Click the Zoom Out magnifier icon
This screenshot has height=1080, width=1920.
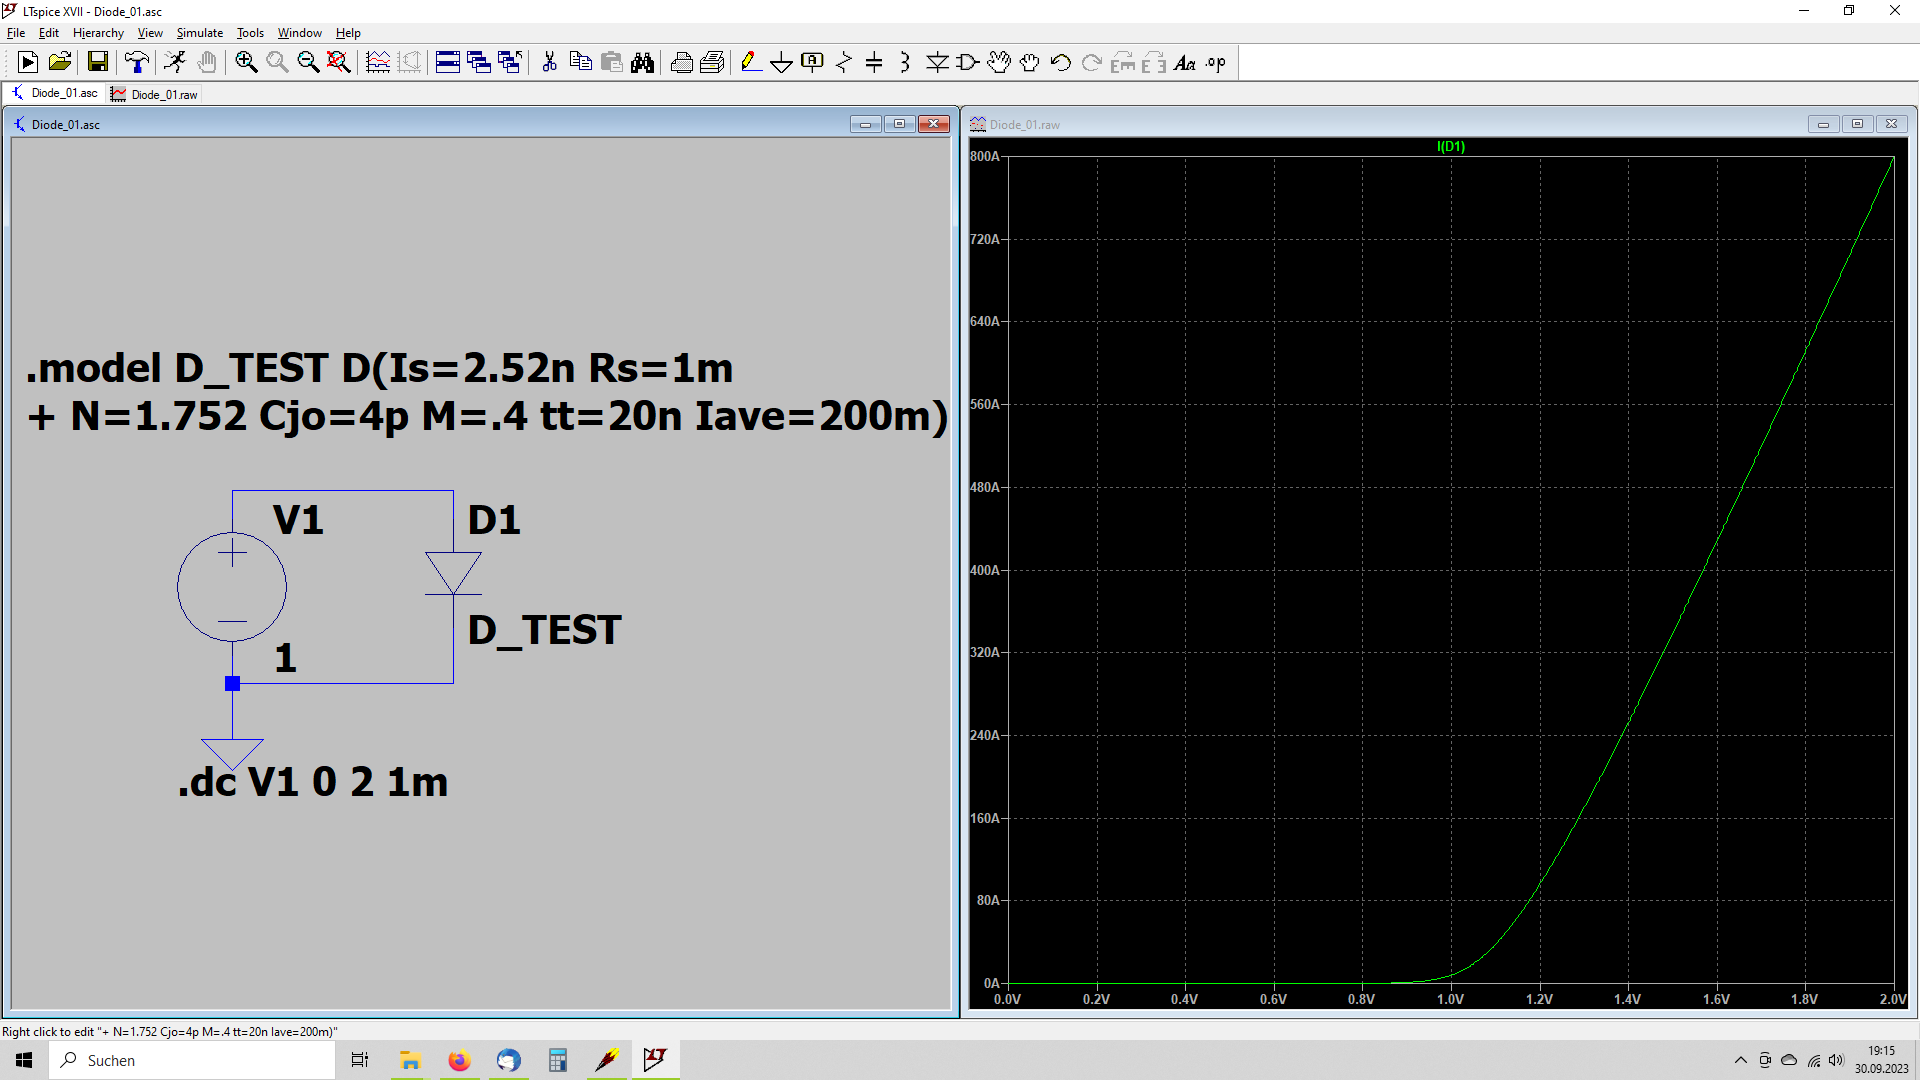[308, 63]
